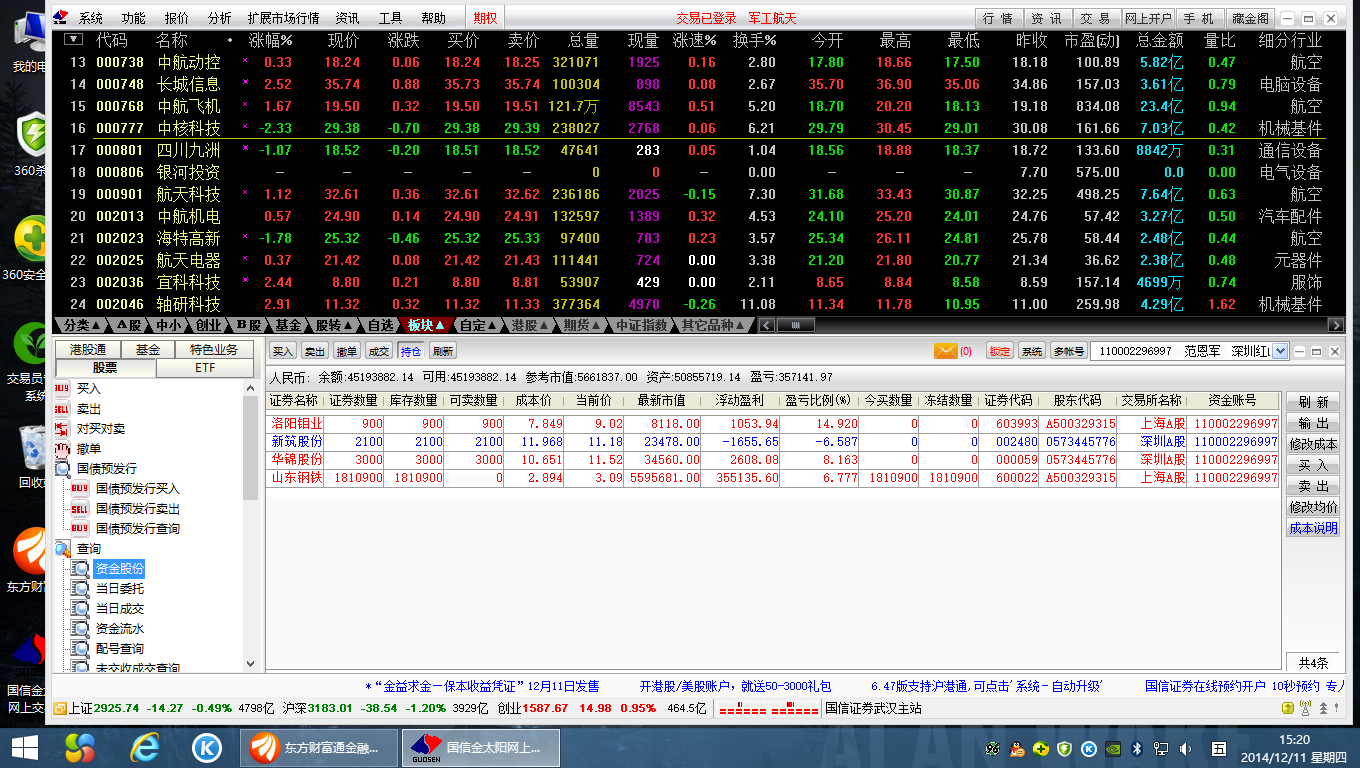Toggle the 持仓 holdings view button
The height and width of the screenshot is (768, 1360).
(410, 351)
